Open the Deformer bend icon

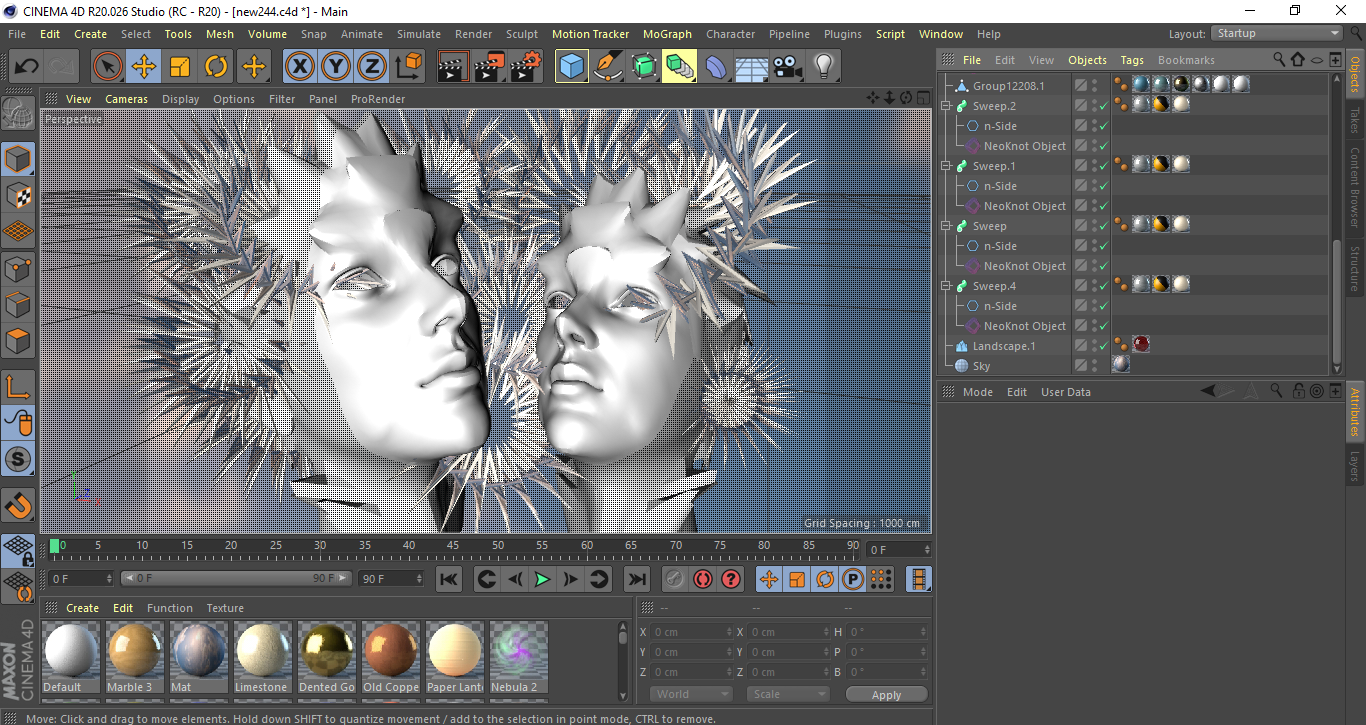pyautogui.click(x=716, y=67)
